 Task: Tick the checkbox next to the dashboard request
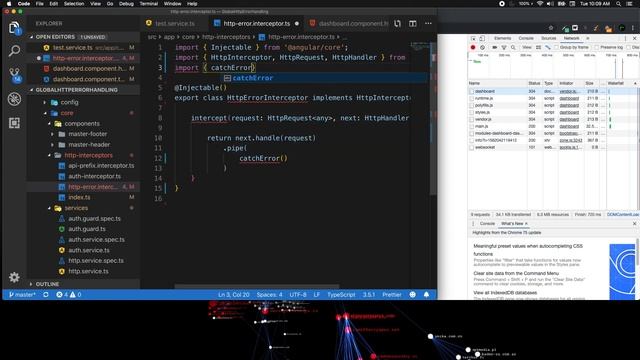point(472,91)
